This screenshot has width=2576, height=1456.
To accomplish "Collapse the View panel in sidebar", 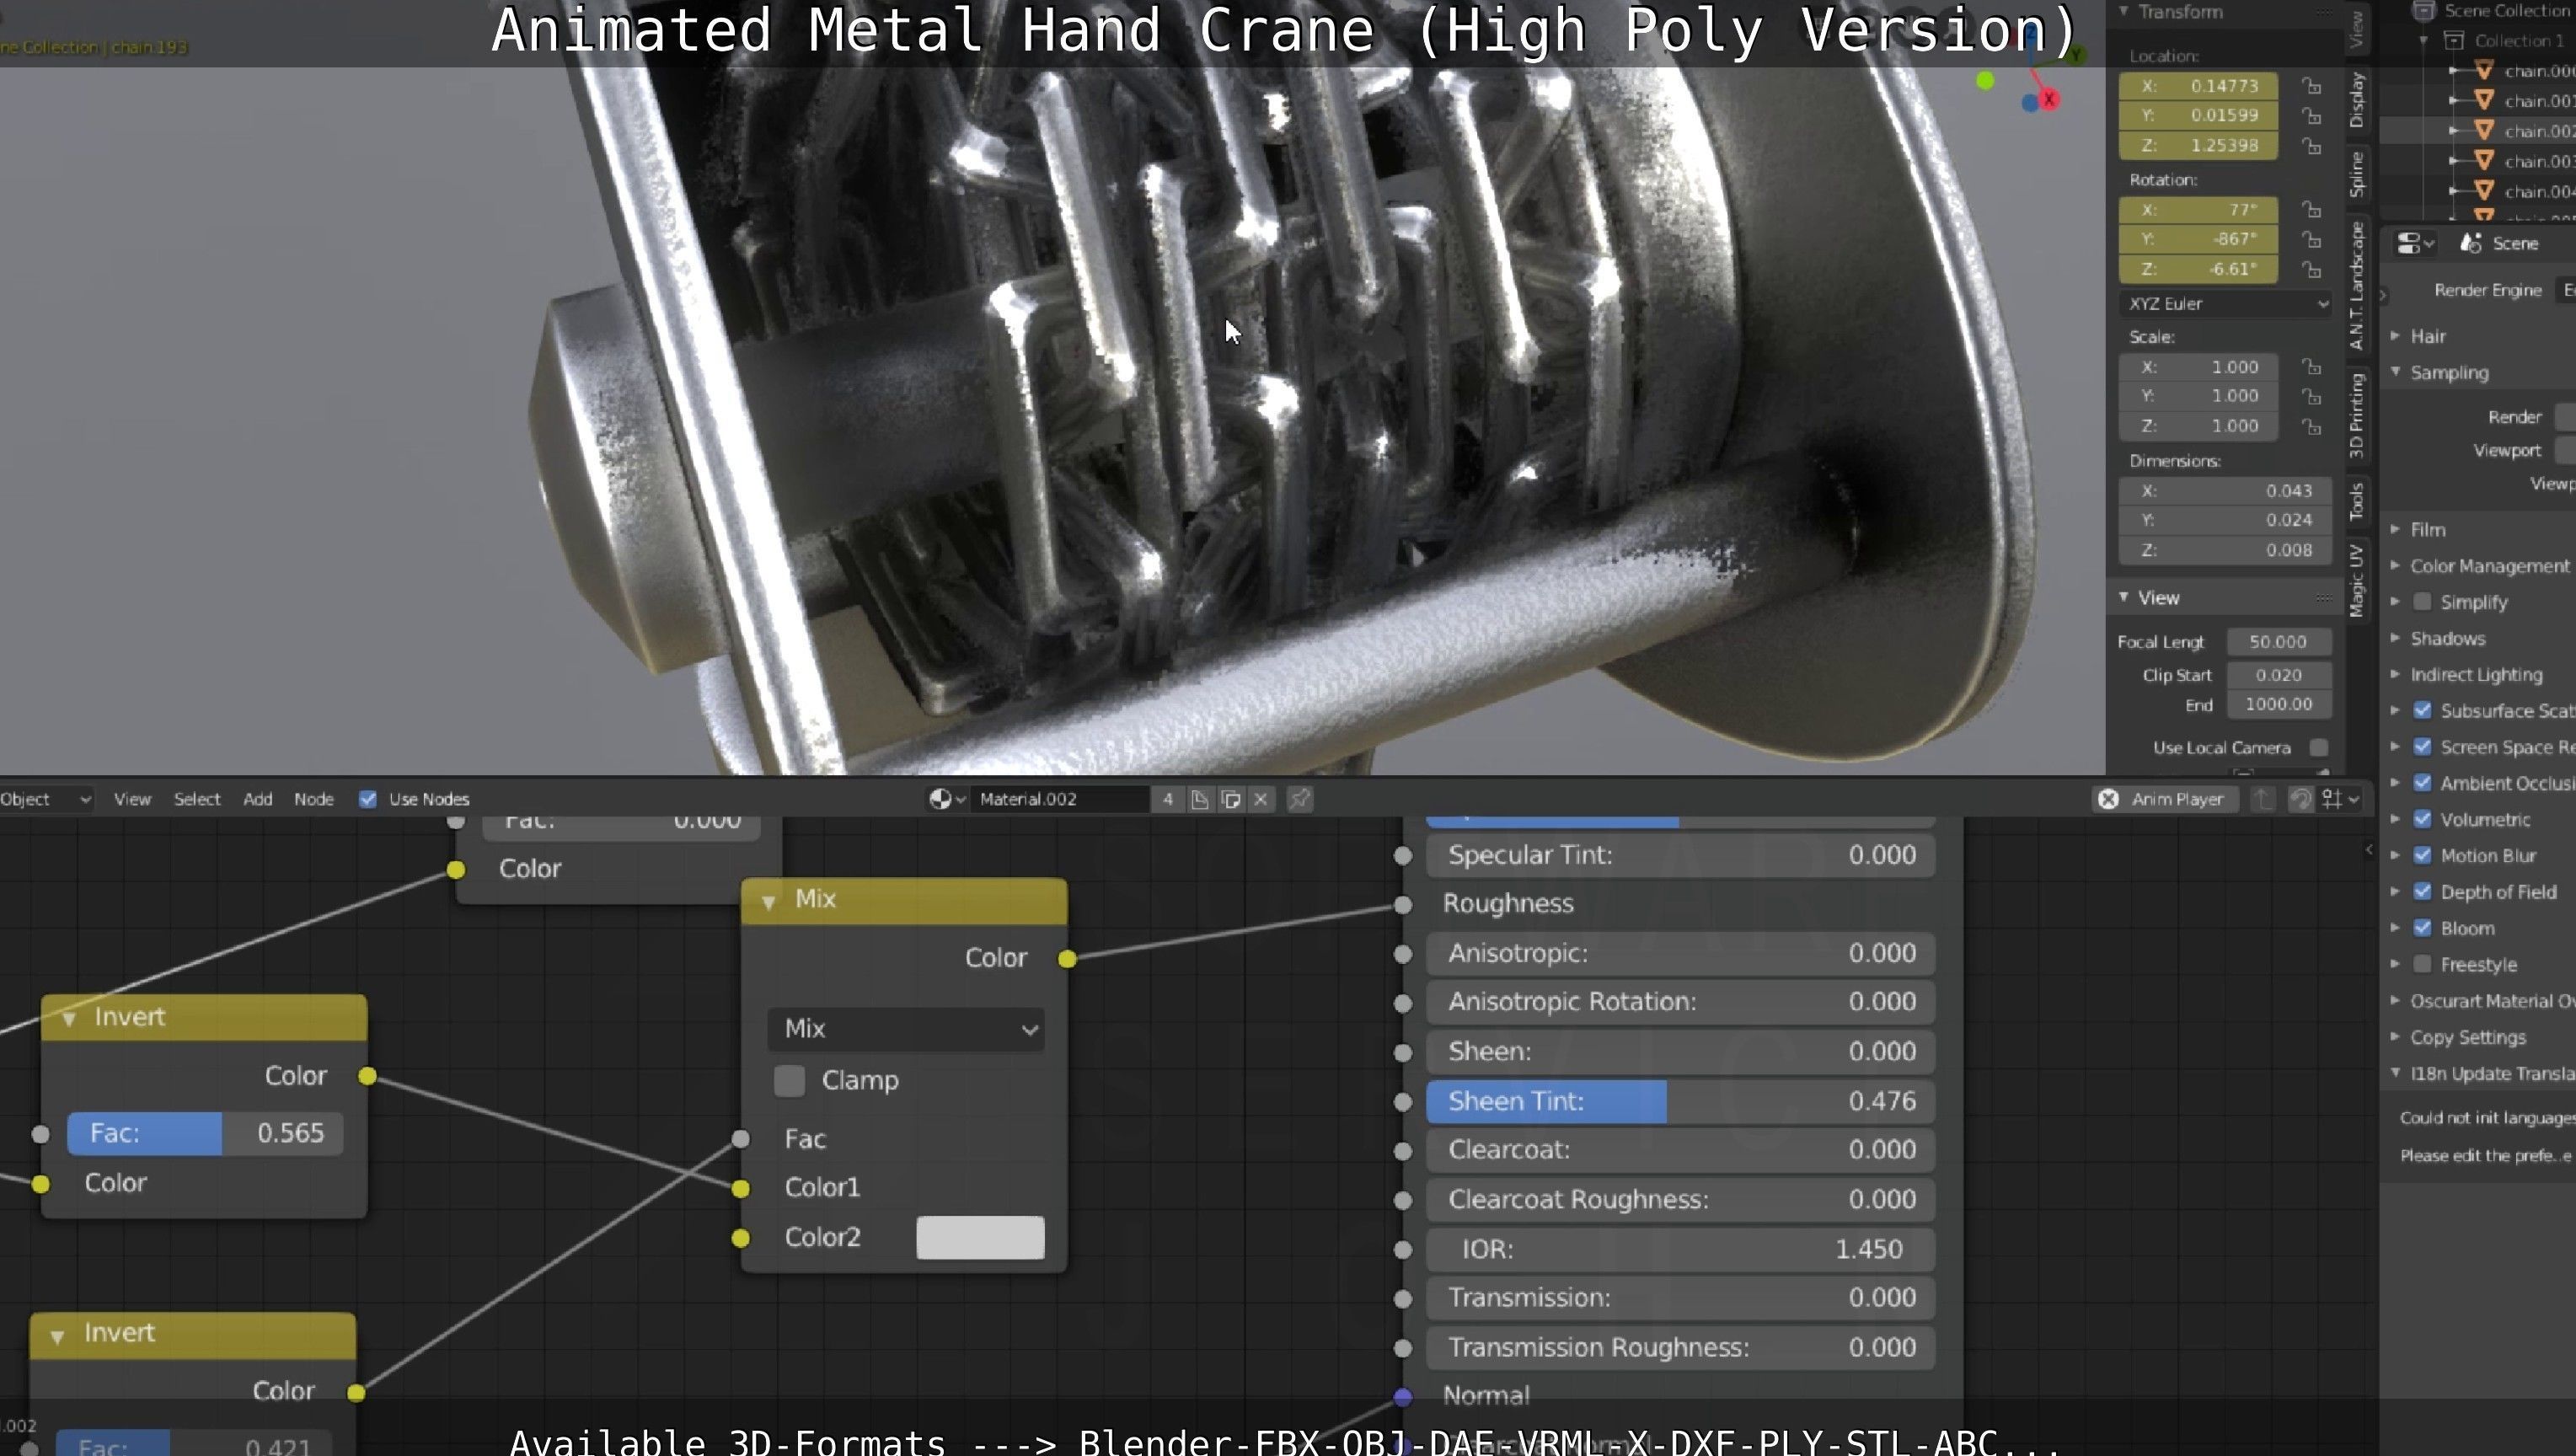I will 2123,597.
